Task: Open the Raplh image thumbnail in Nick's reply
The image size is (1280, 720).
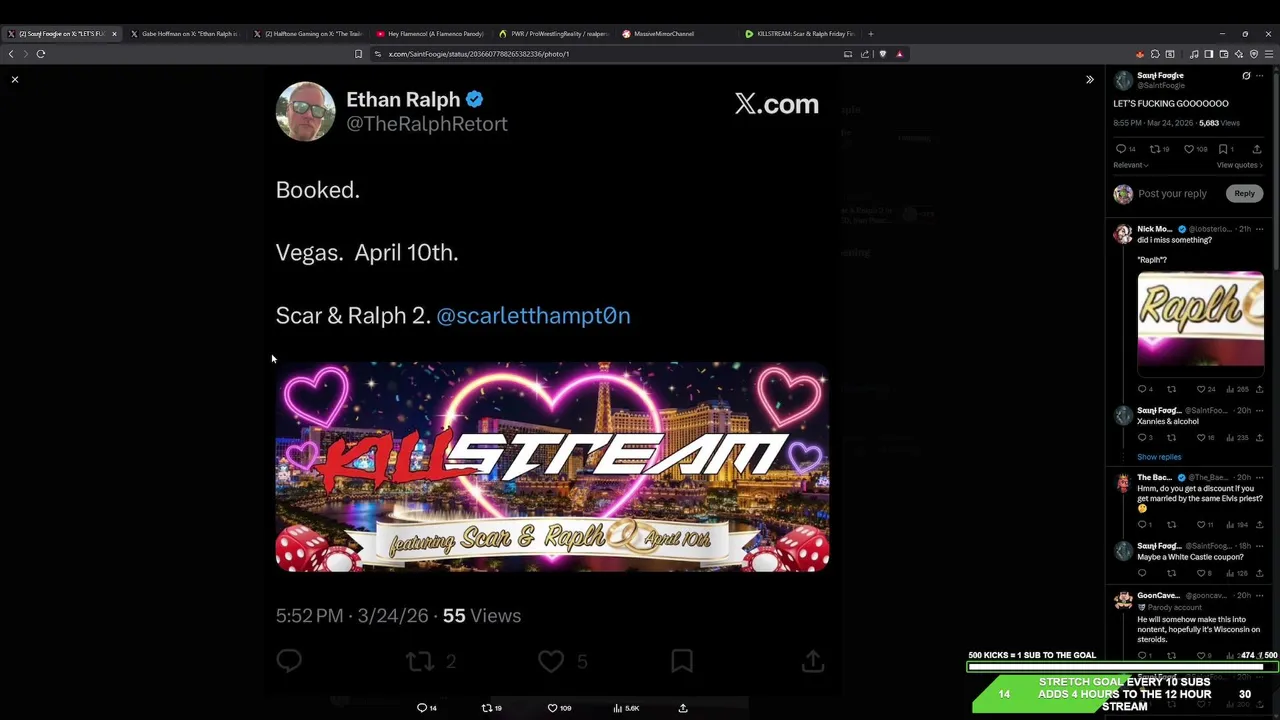Action: click(x=1200, y=321)
